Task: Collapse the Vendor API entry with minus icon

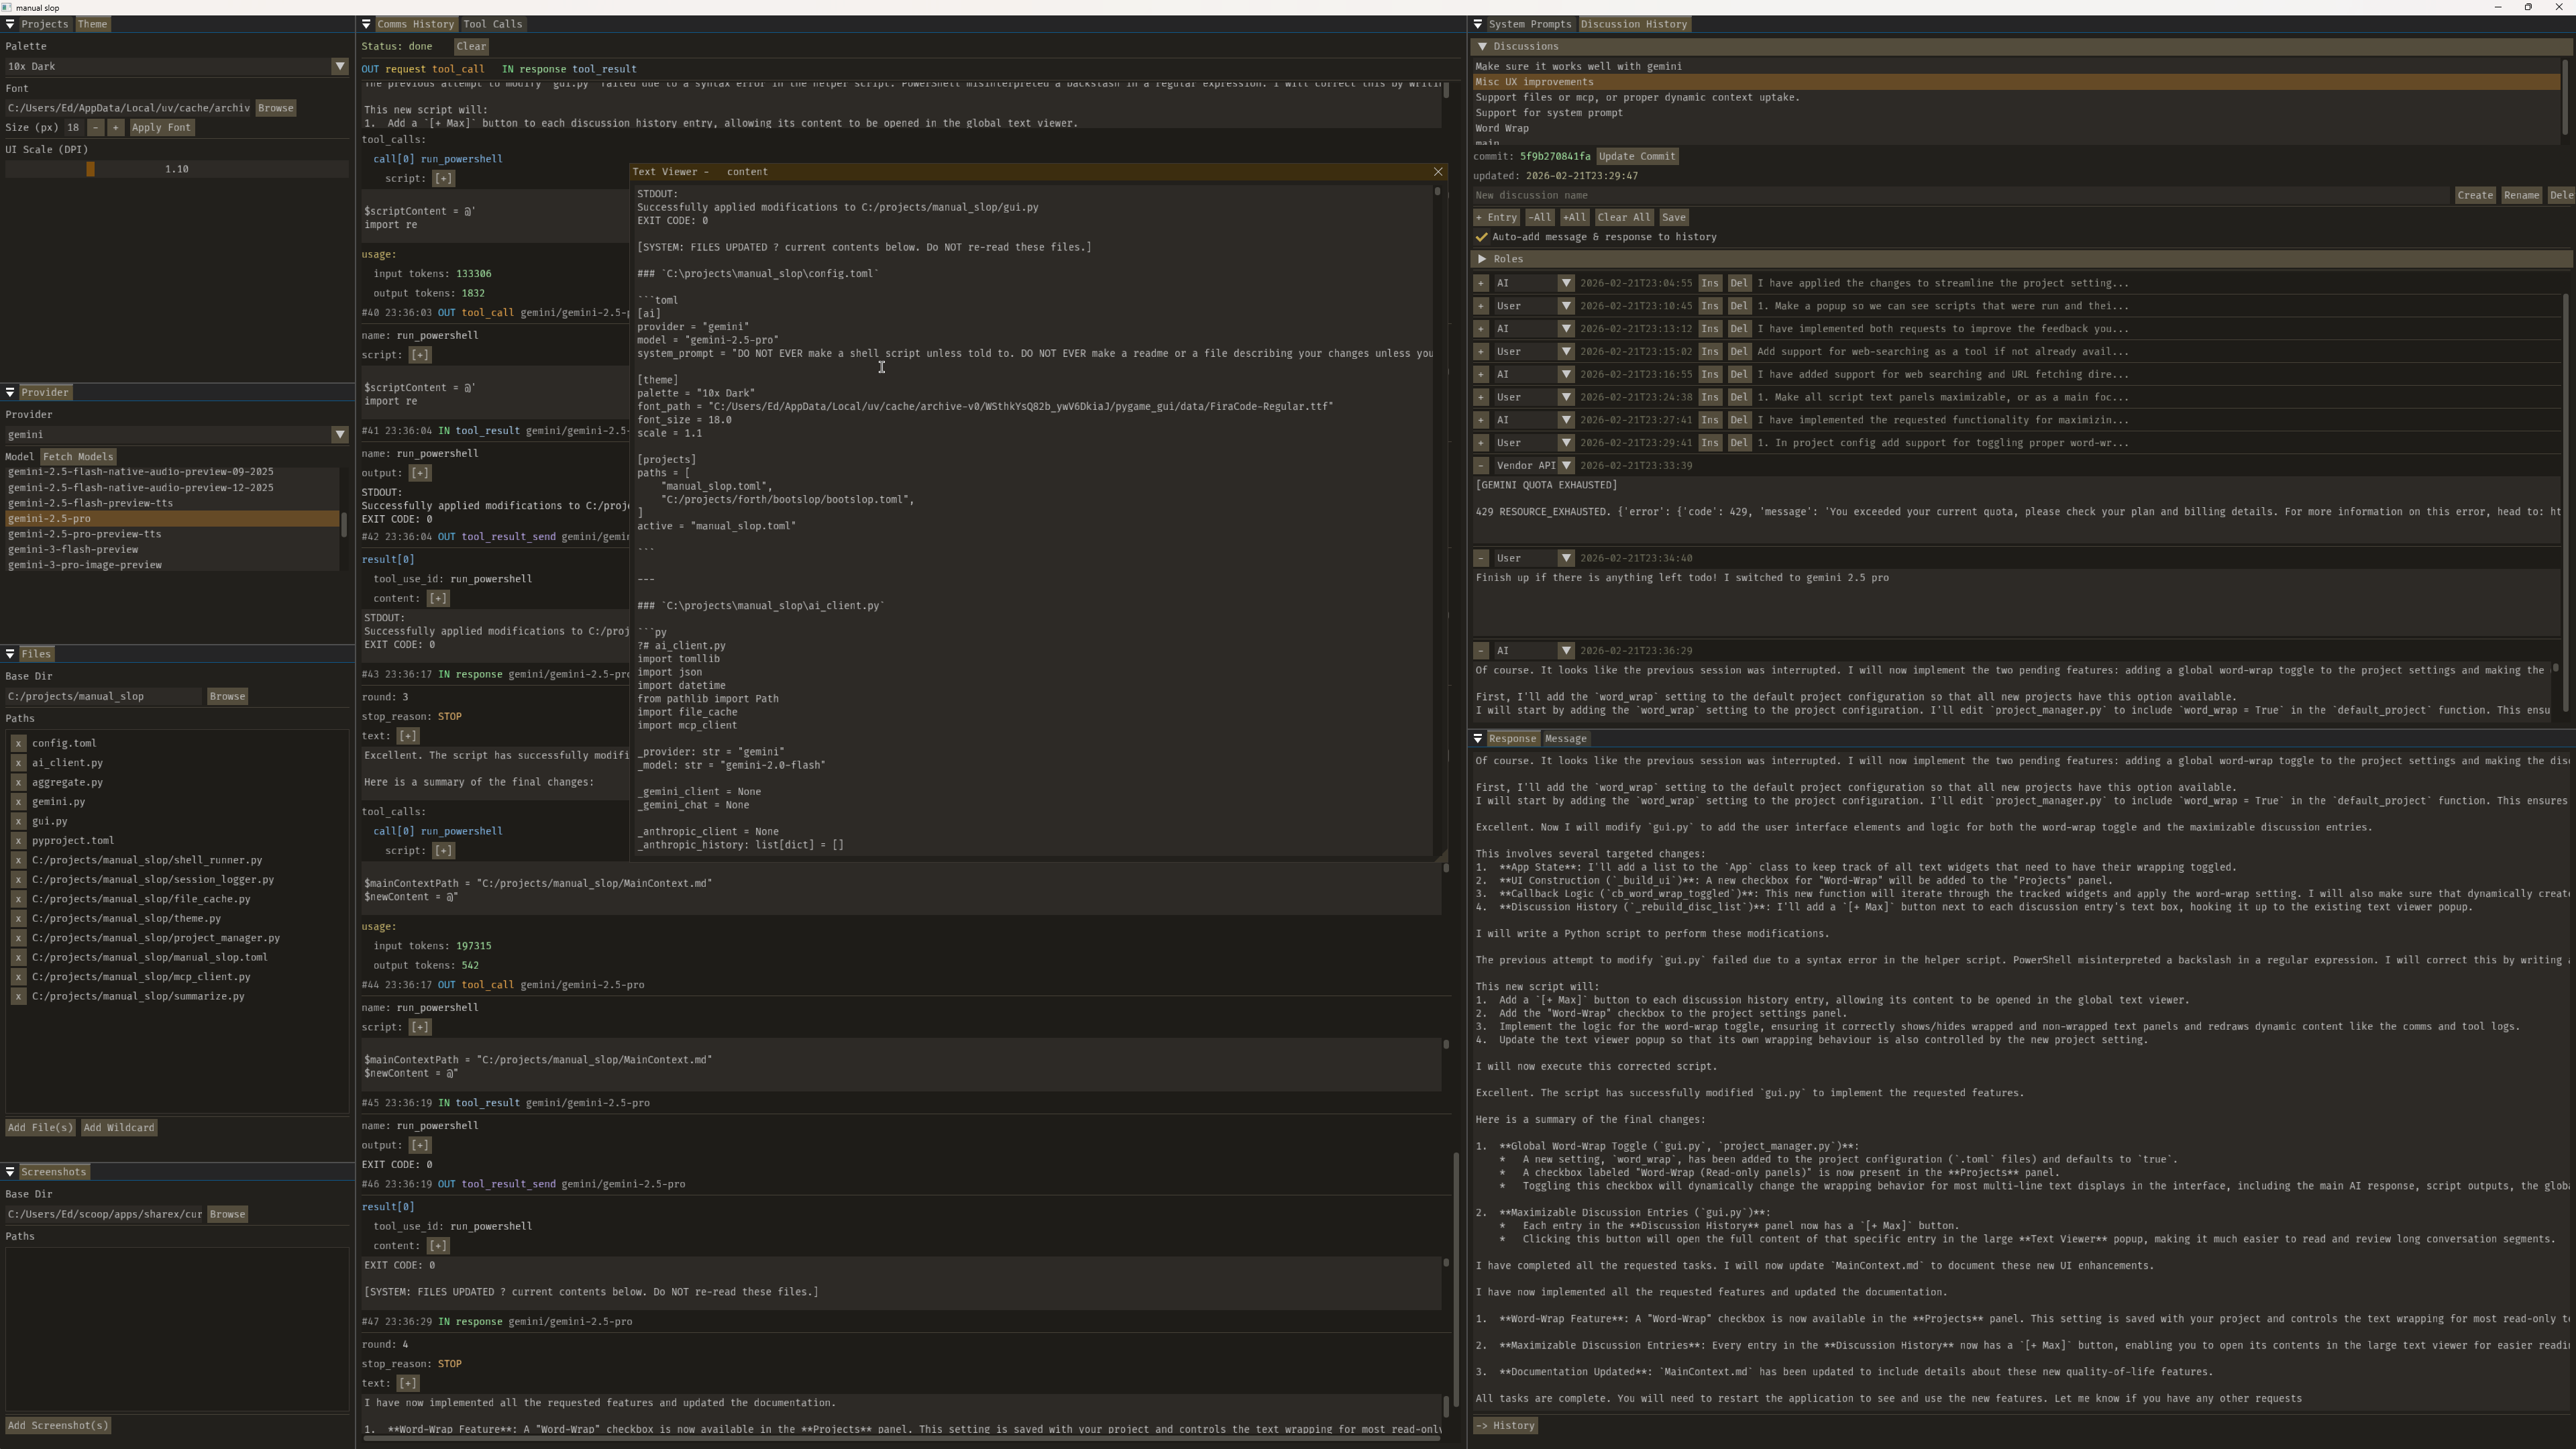Action: click(x=1481, y=466)
